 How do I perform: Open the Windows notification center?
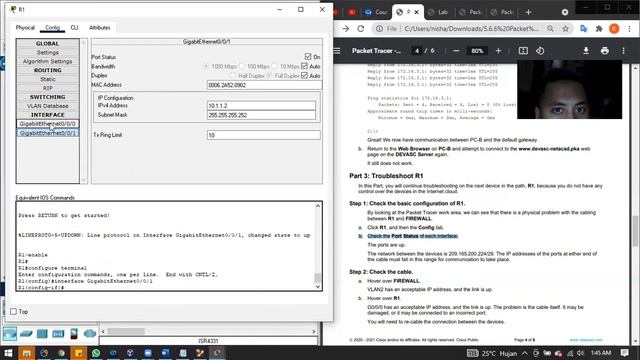(624, 353)
